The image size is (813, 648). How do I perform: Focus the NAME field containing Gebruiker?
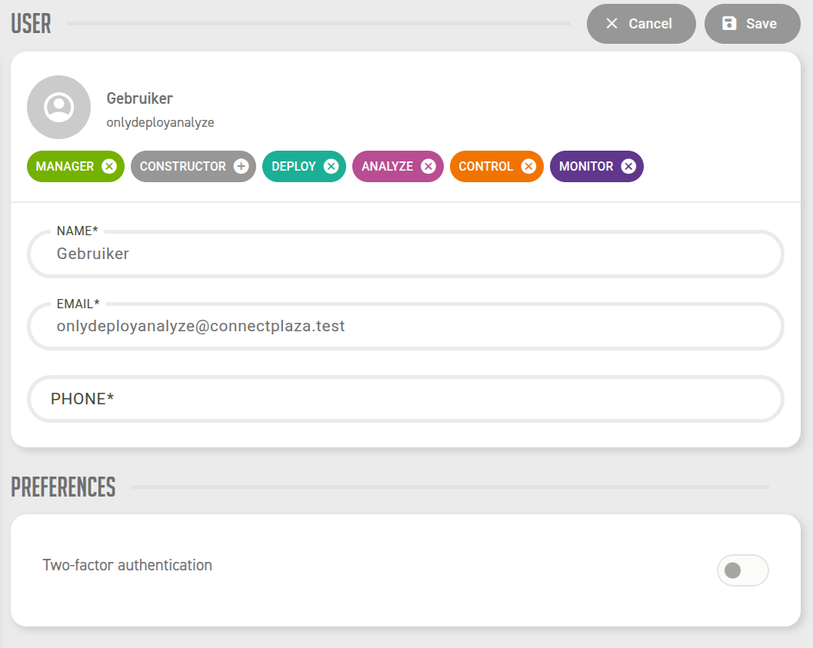[405, 254]
